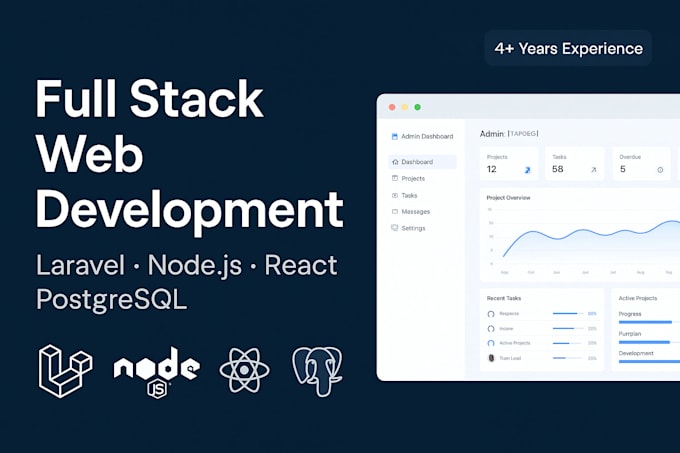
Task: Click the arrow icon on Tasks card
Action: [594, 170]
